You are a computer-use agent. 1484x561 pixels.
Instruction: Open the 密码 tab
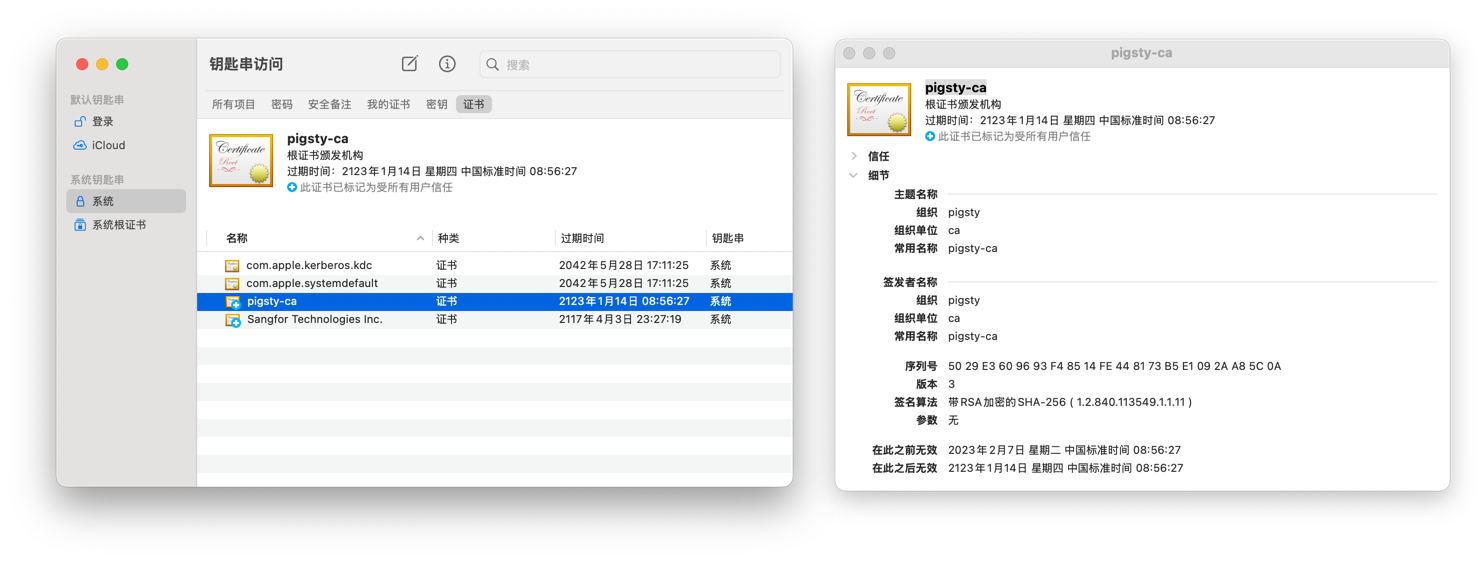click(282, 105)
